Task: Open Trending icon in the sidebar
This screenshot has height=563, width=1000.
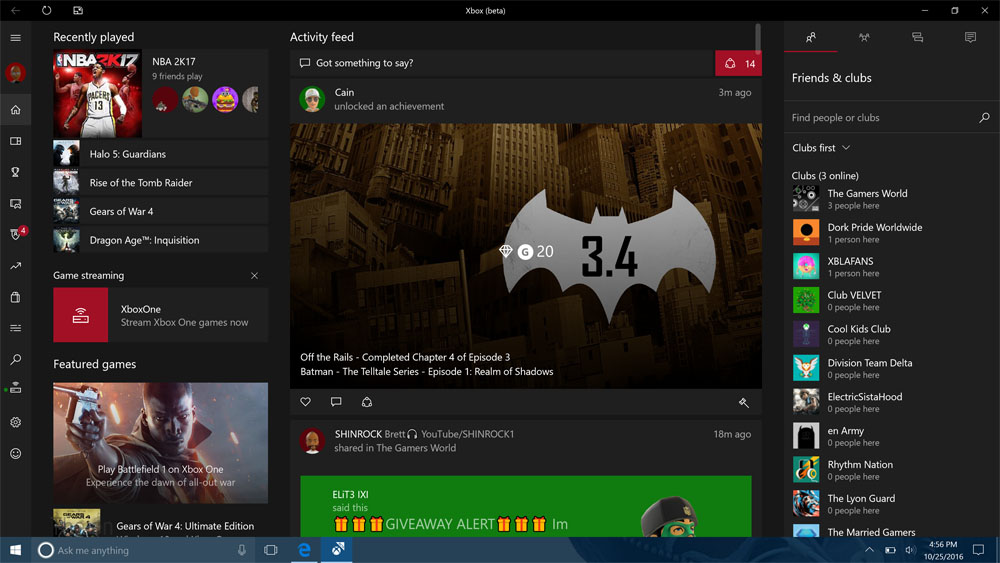Action: click(x=15, y=266)
